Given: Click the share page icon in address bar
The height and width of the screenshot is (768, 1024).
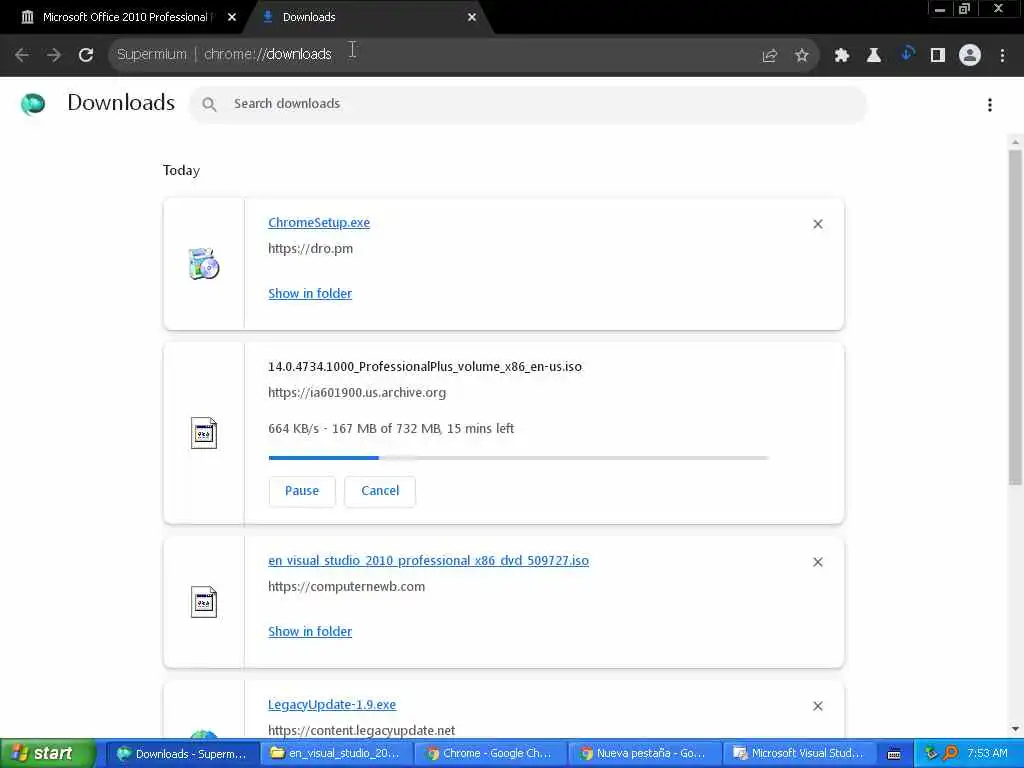Looking at the screenshot, I should pos(769,56).
